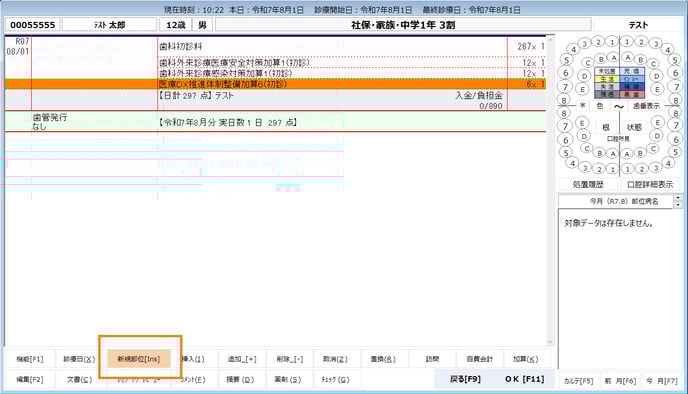688x394 pixels.
Task: Open the 編集[F2] edit menu
Action: tap(30, 380)
